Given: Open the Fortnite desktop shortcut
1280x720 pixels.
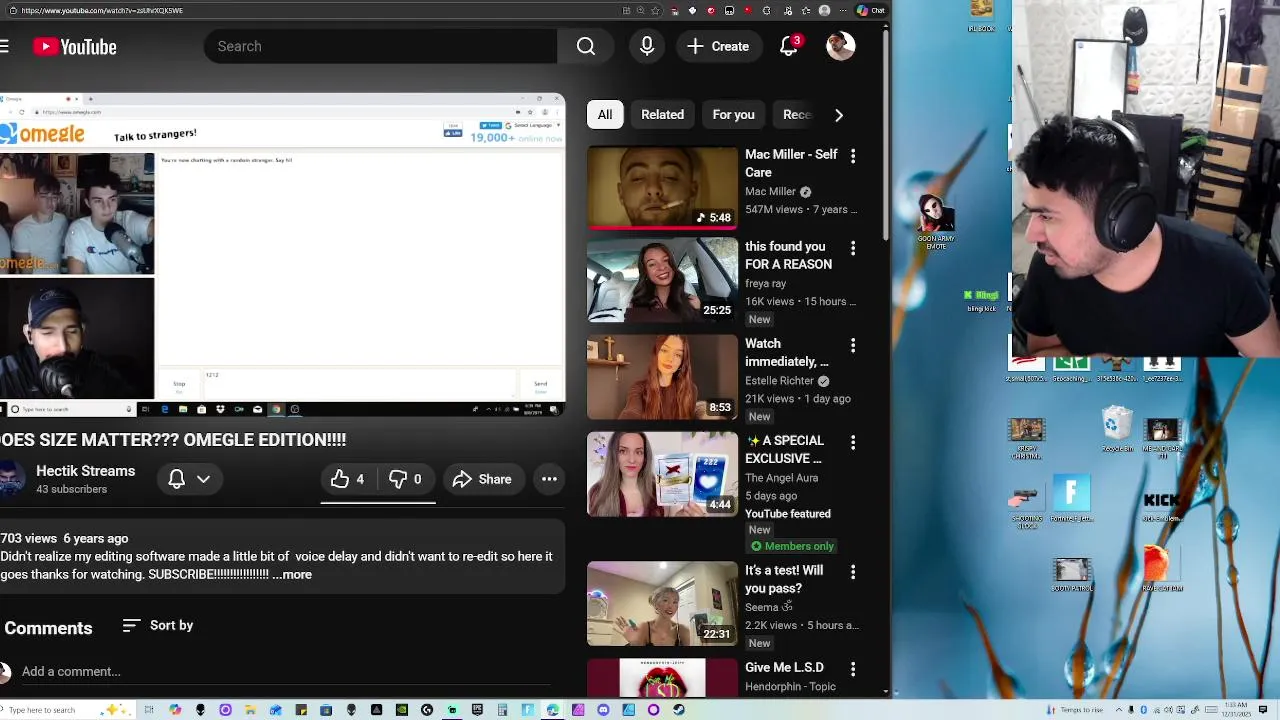Looking at the screenshot, I should pyautogui.click(x=1071, y=500).
